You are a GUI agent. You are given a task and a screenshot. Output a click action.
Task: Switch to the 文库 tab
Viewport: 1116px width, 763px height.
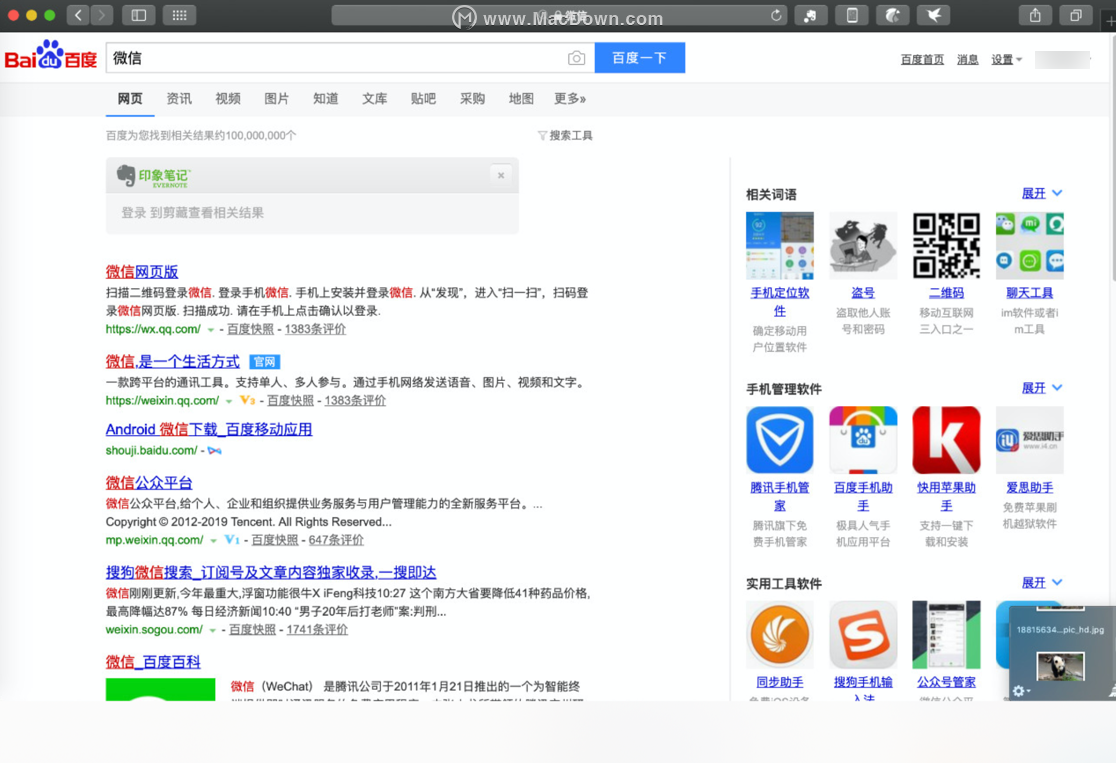(x=374, y=98)
